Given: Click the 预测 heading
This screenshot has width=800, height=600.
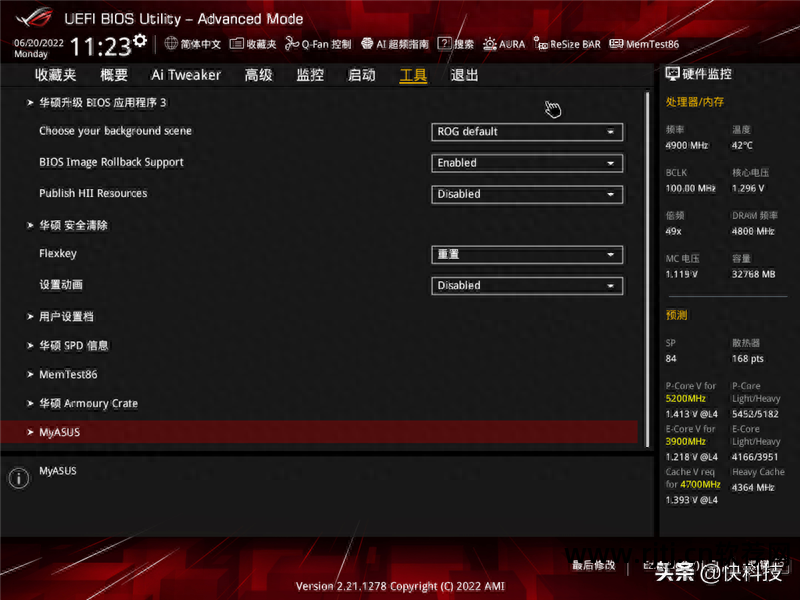Looking at the screenshot, I should point(677,315).
